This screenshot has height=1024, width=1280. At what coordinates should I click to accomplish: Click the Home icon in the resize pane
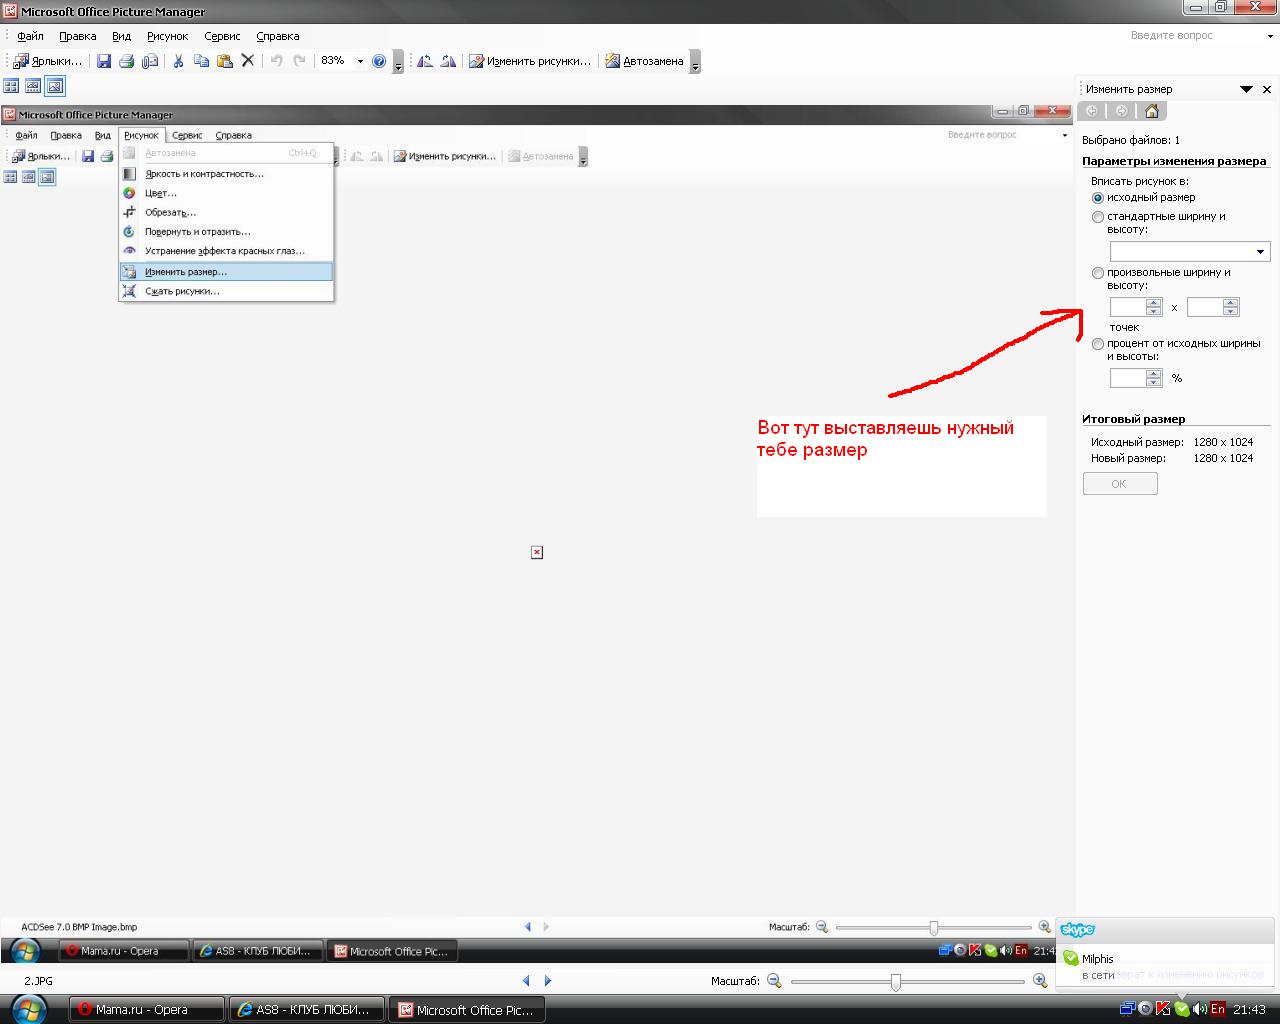pyautogui.click(x=1151, y=111)
